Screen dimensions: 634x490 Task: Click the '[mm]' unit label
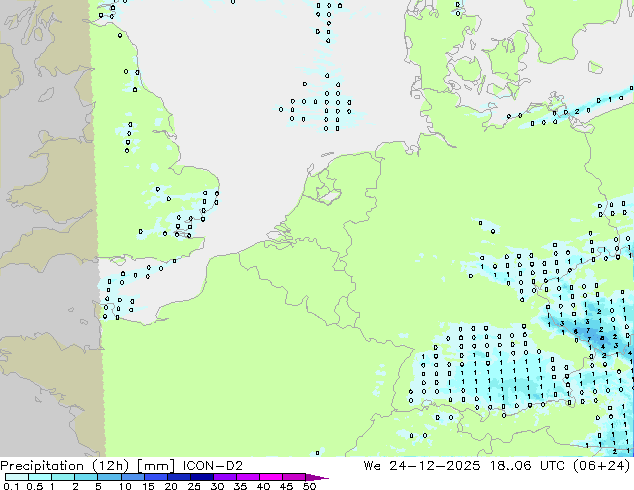156,466
